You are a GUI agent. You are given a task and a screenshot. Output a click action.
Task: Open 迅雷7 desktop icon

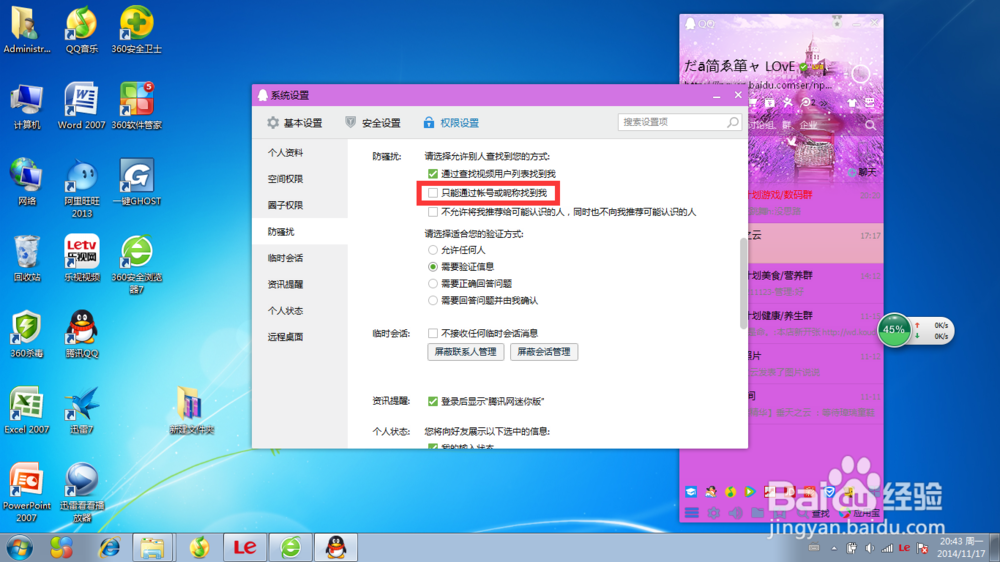point(82,410)
